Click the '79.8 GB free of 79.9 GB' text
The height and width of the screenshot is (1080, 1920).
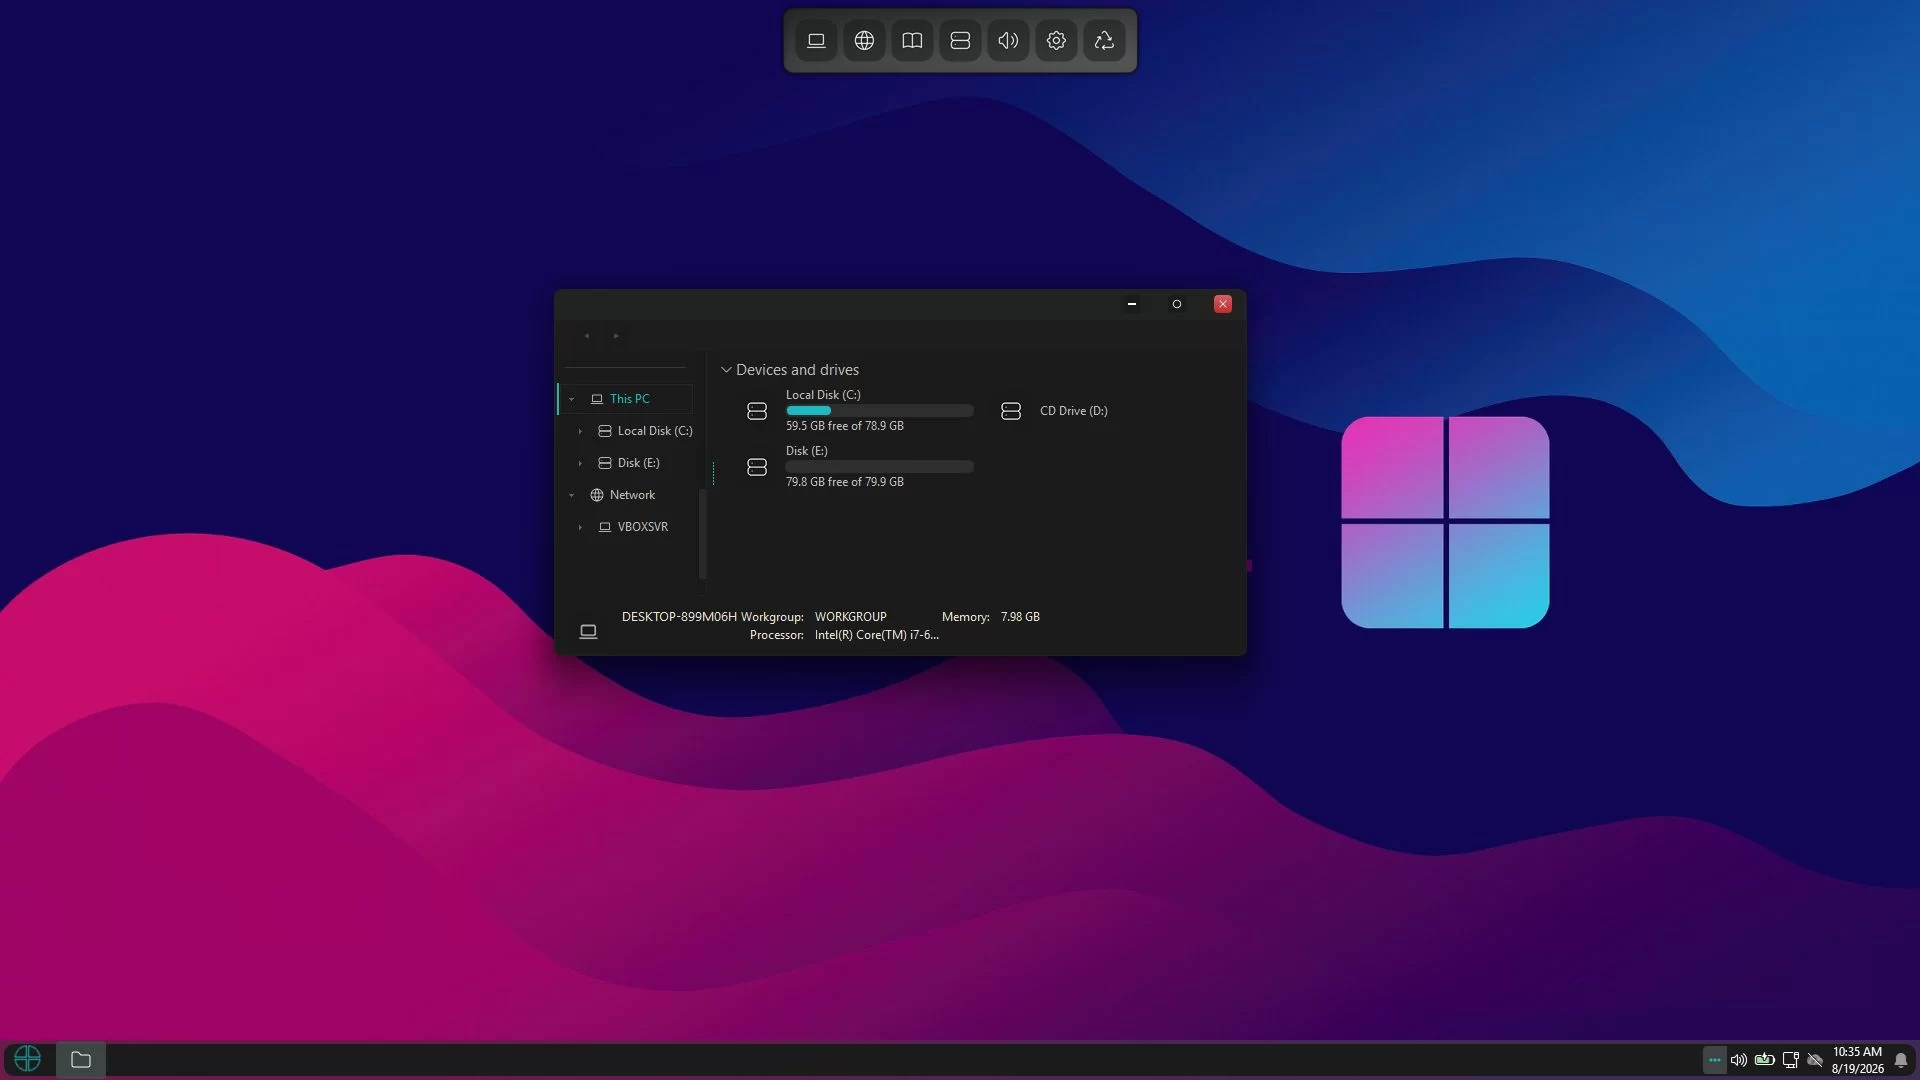click(x=844, y=482)
